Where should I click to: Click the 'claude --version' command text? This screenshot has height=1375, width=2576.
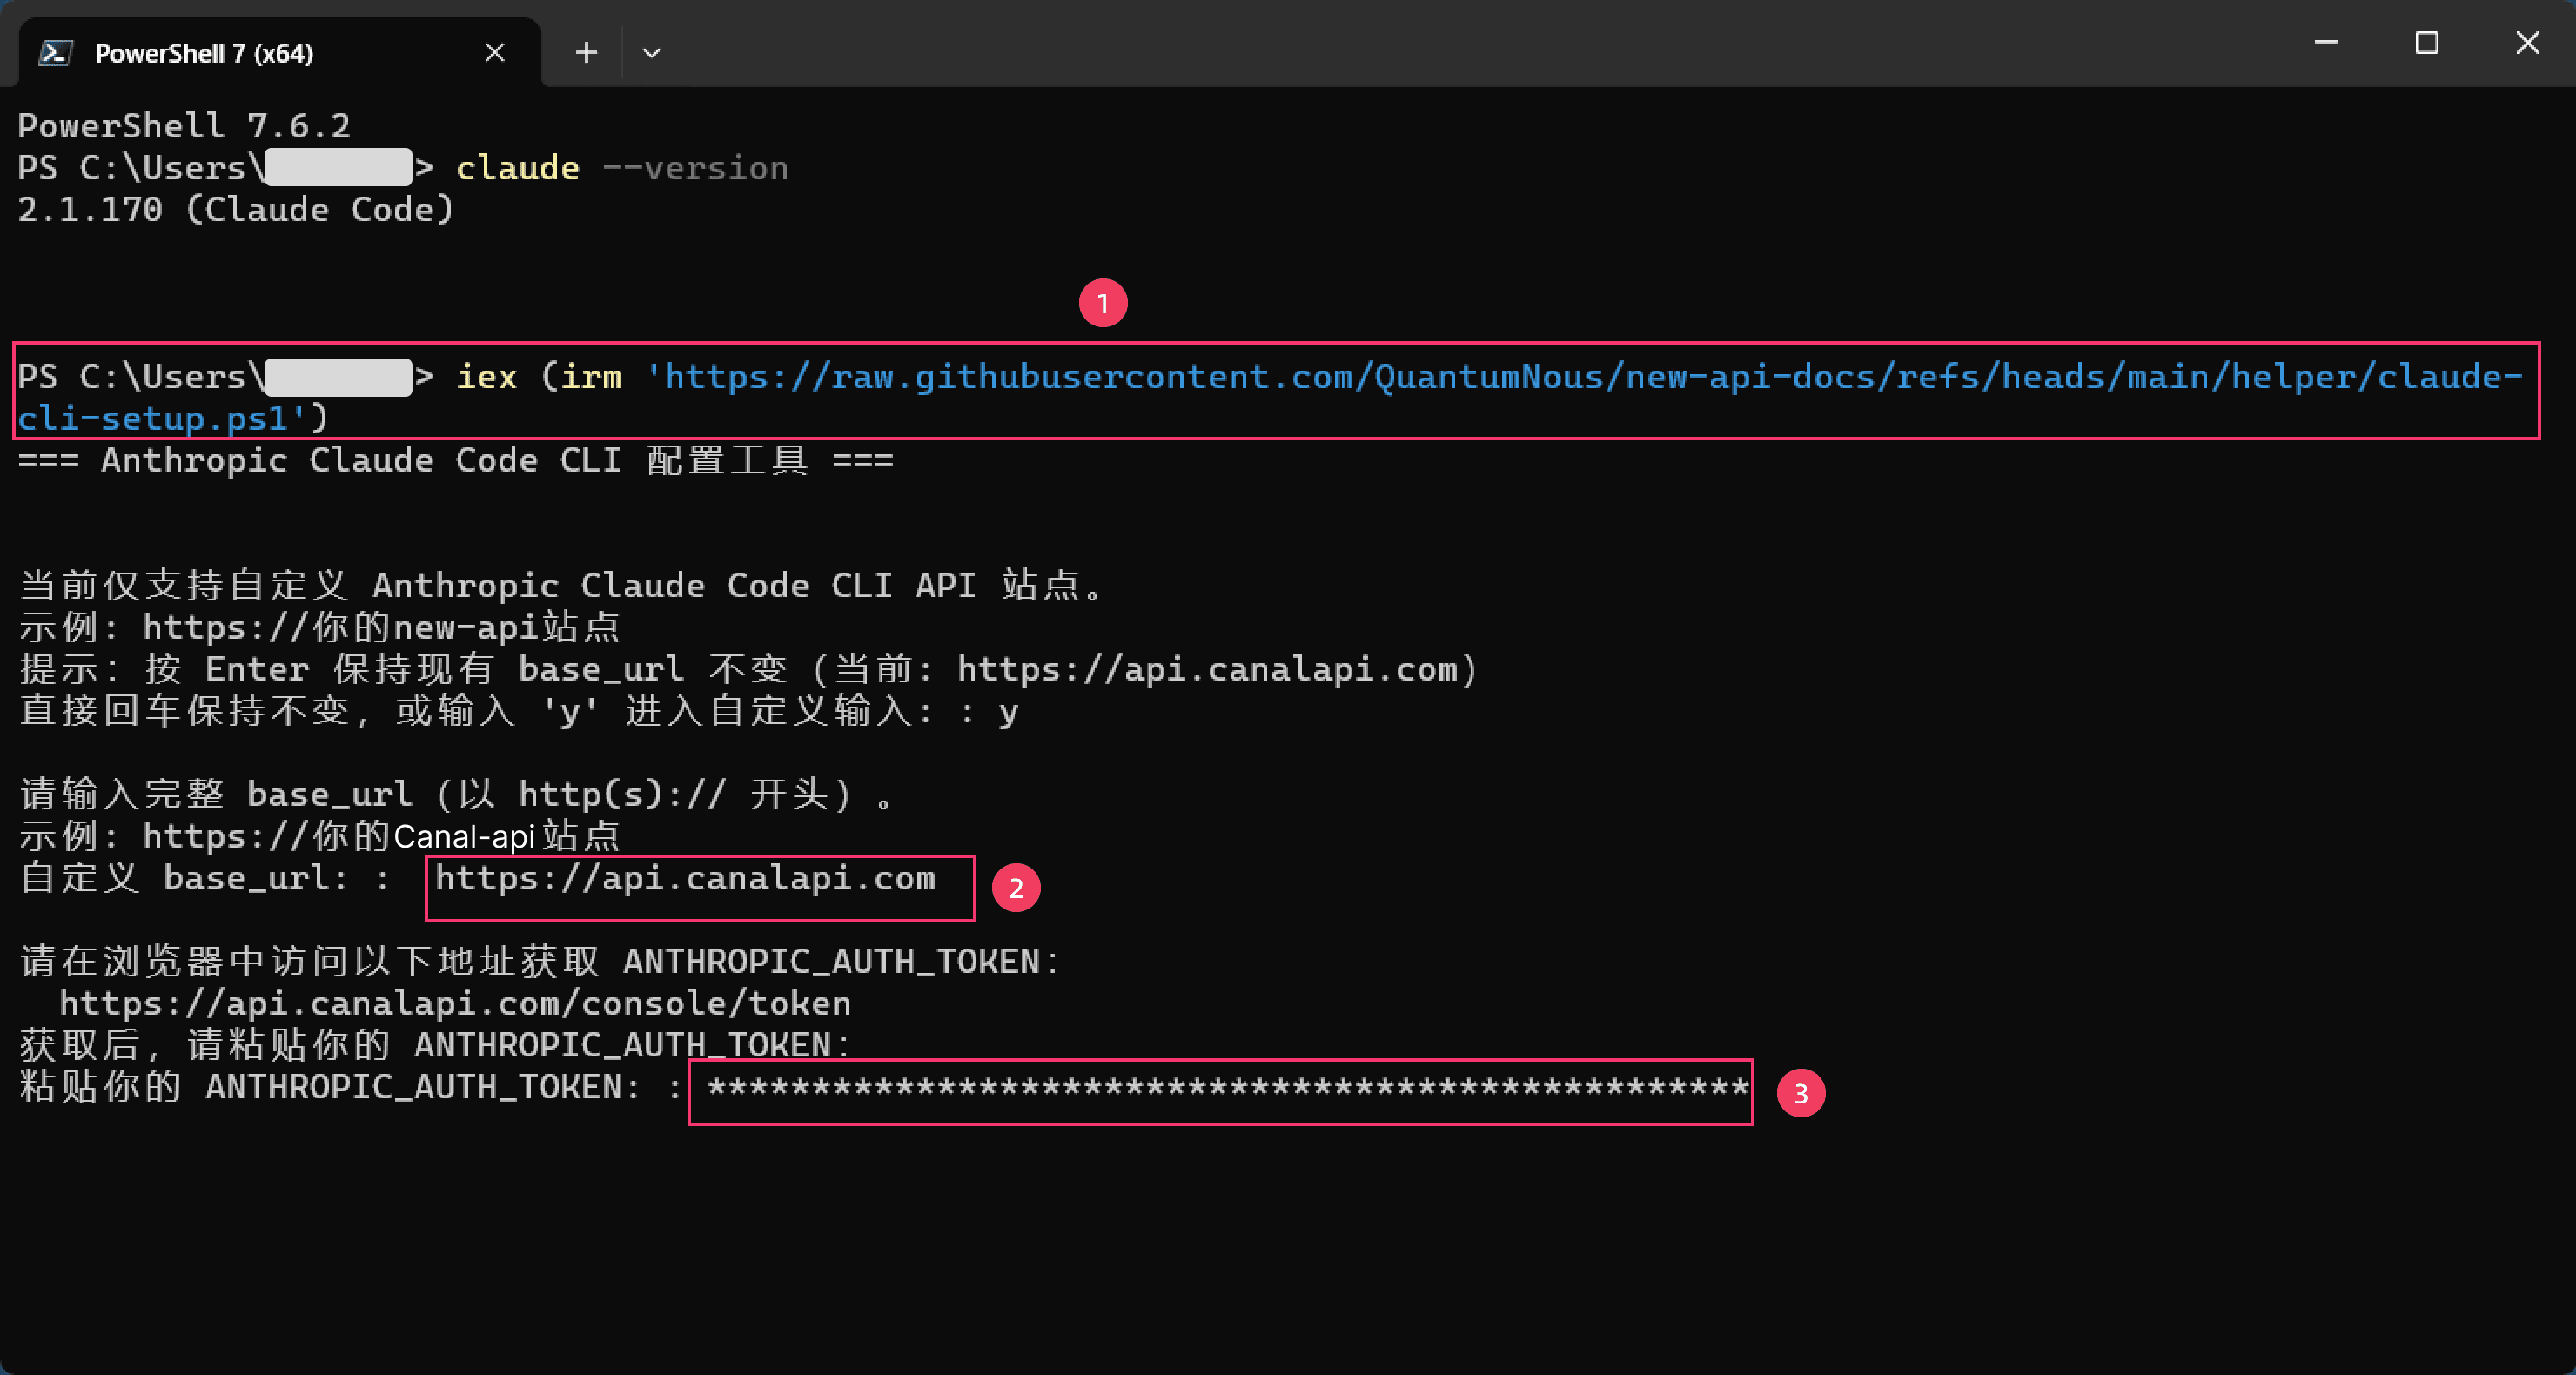[622, 168]
